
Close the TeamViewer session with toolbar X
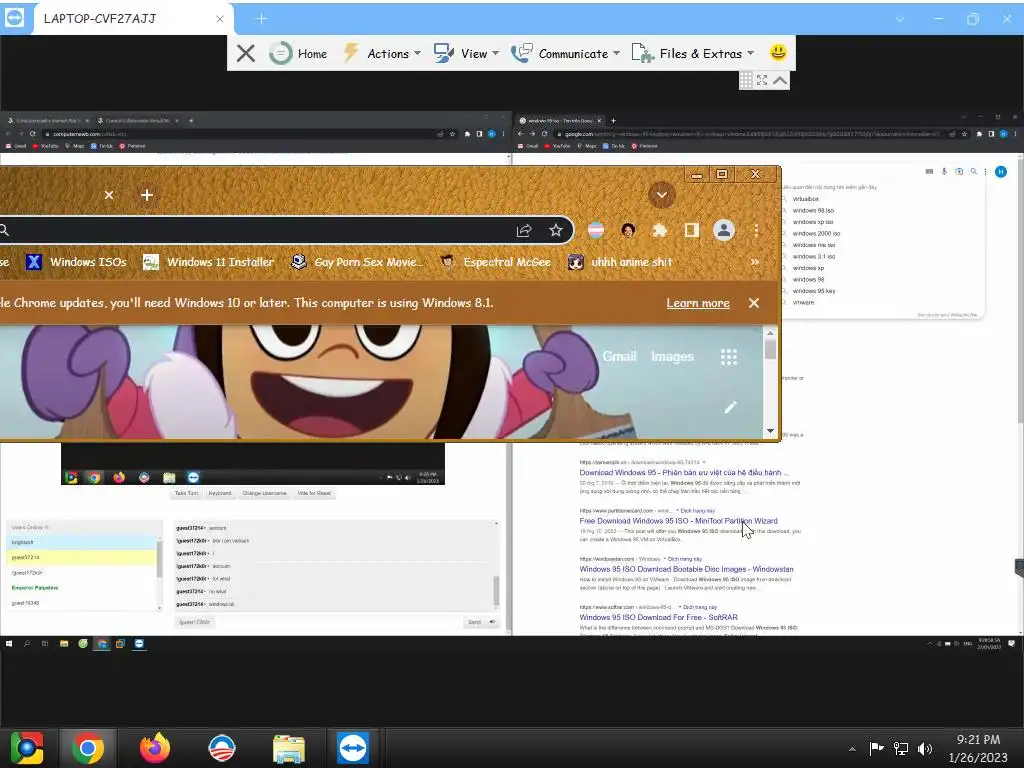pyautogui.click(x=246, y=53)
